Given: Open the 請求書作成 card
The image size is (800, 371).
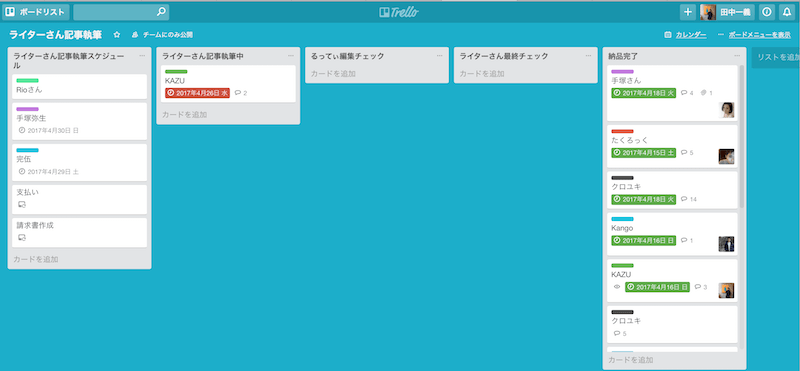Looking at the screenshot, I should click(x=79, y=232).
